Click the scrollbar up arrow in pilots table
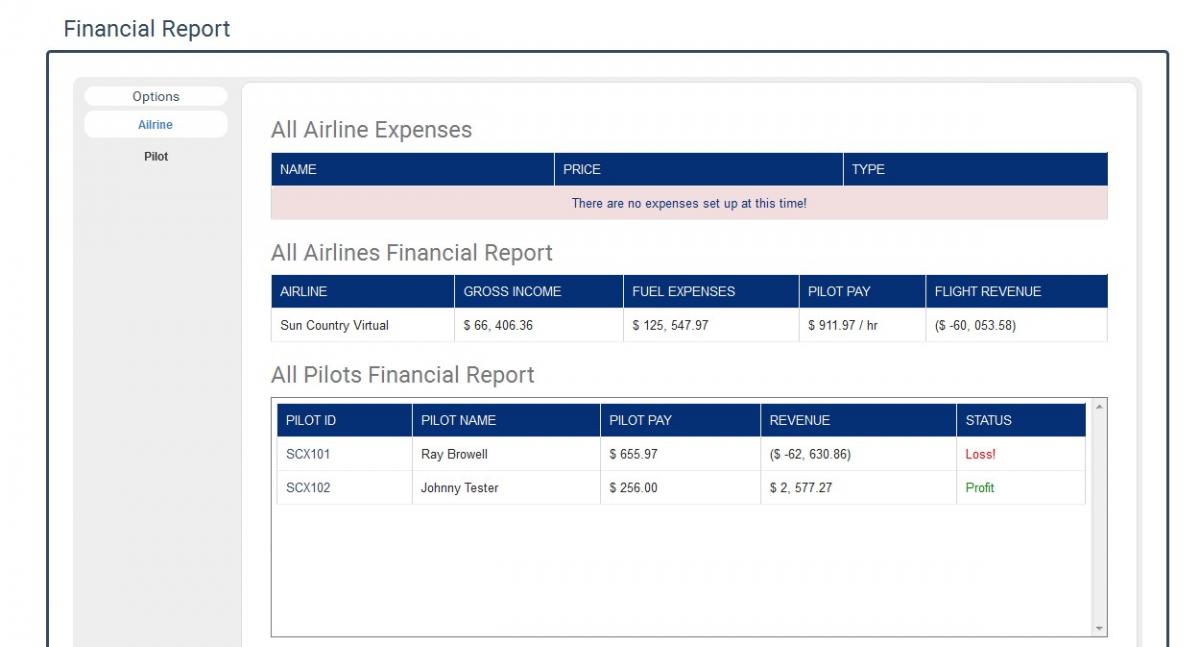The height and width of the screenshot is (647, 1200). tap(1100, 406)
